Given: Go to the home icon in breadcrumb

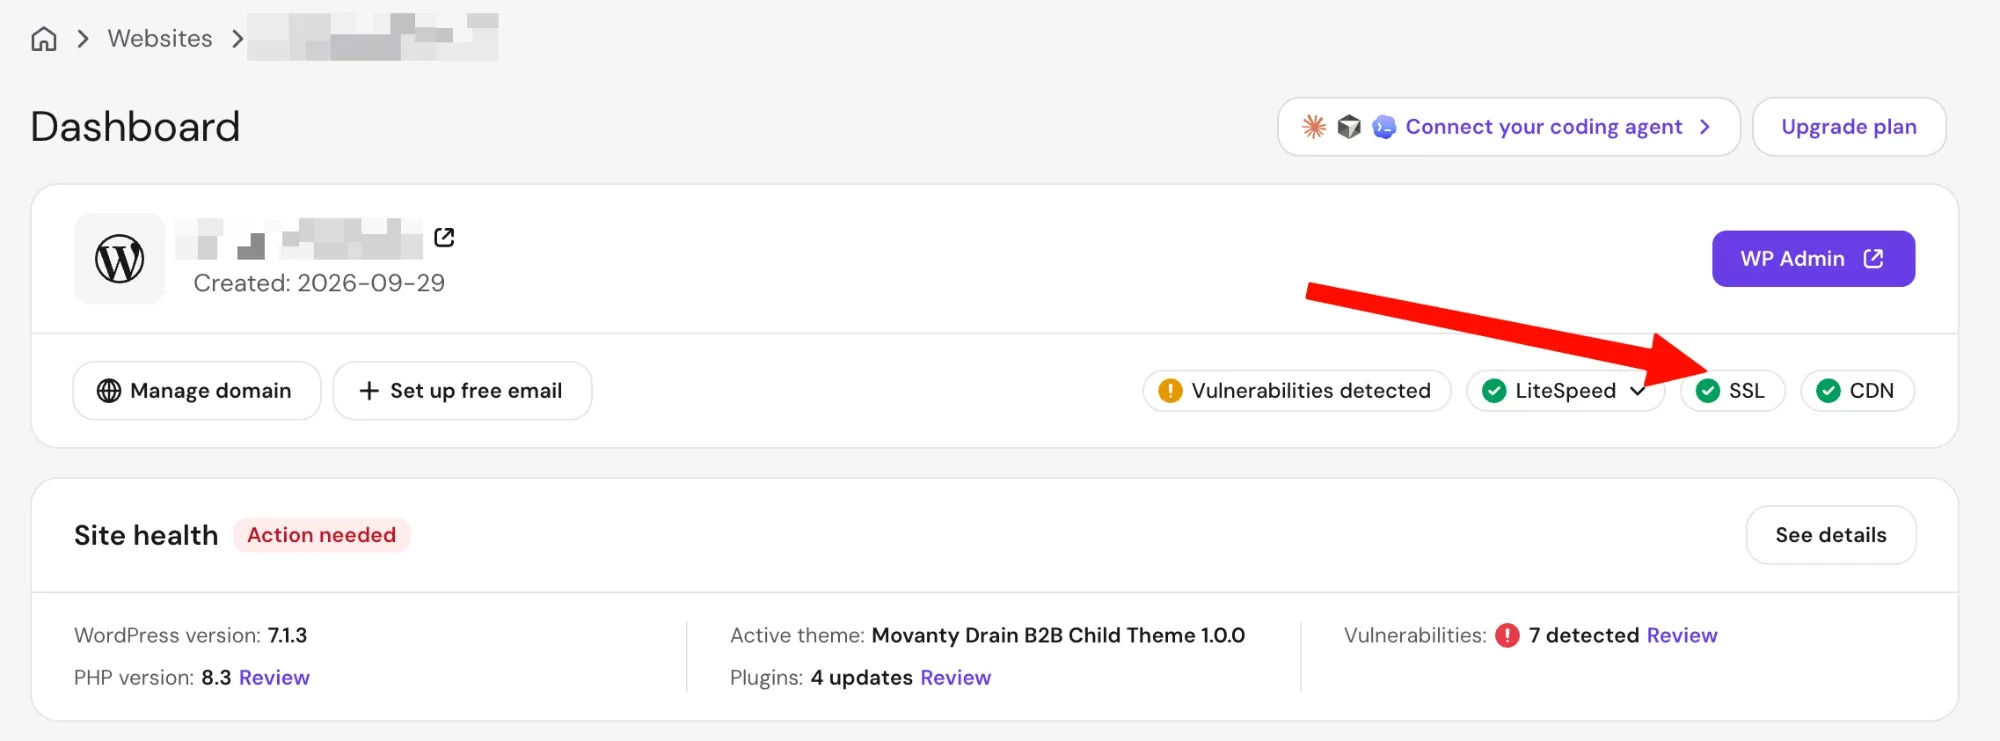Looking at the screenshot, I should click(44, 39).
